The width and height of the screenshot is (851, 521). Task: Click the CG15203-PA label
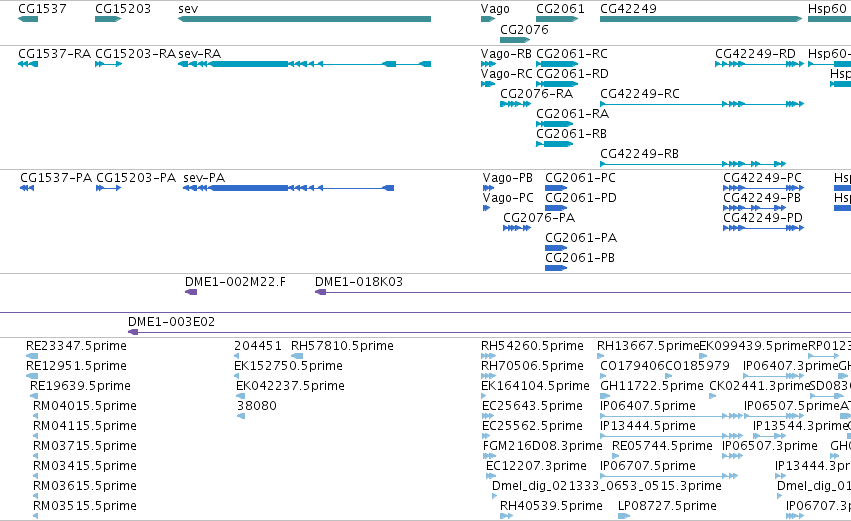click(136, 178)
